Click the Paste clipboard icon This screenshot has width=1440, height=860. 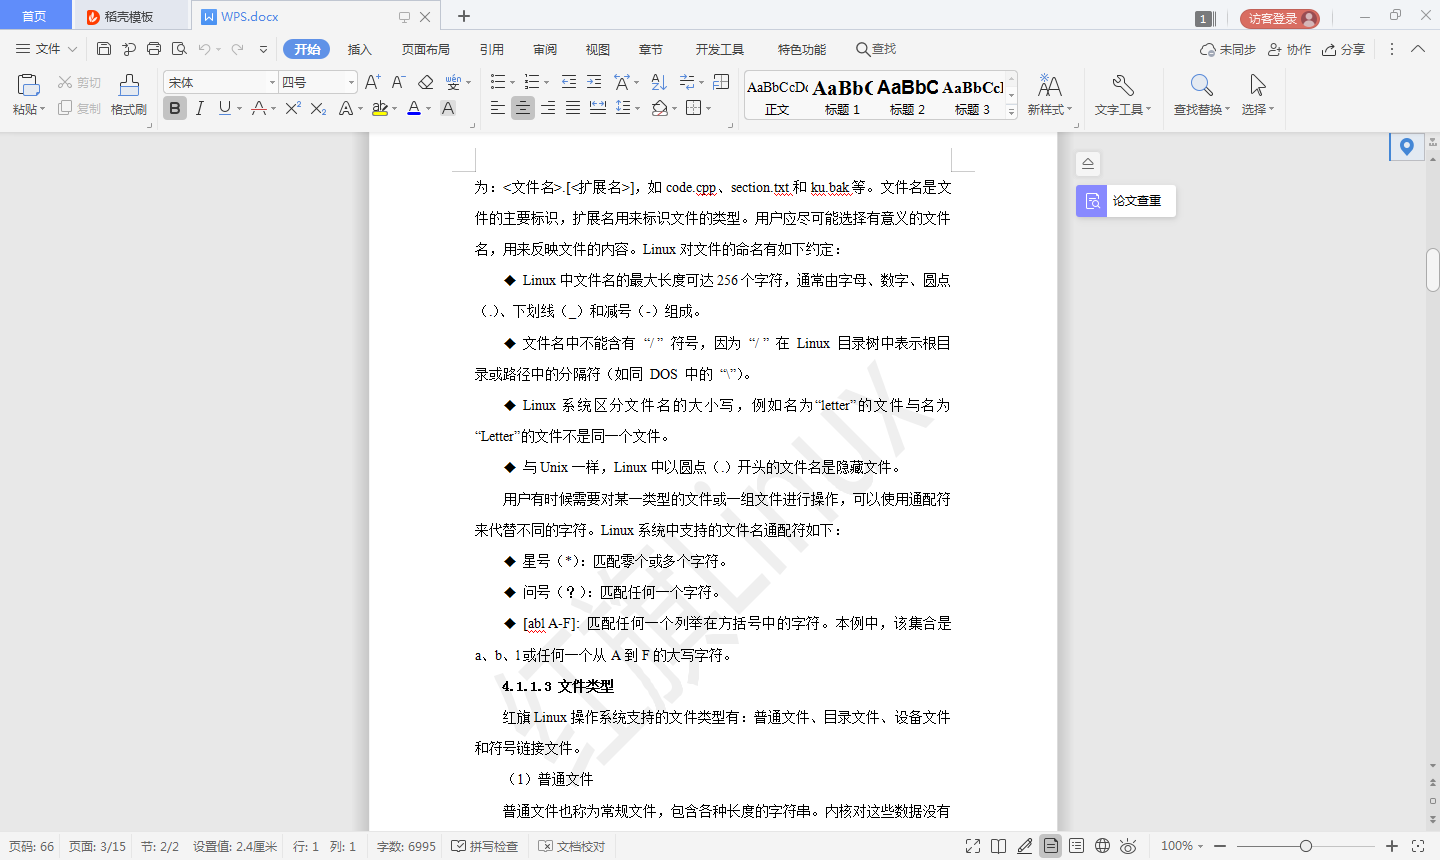tap(28, 85)
